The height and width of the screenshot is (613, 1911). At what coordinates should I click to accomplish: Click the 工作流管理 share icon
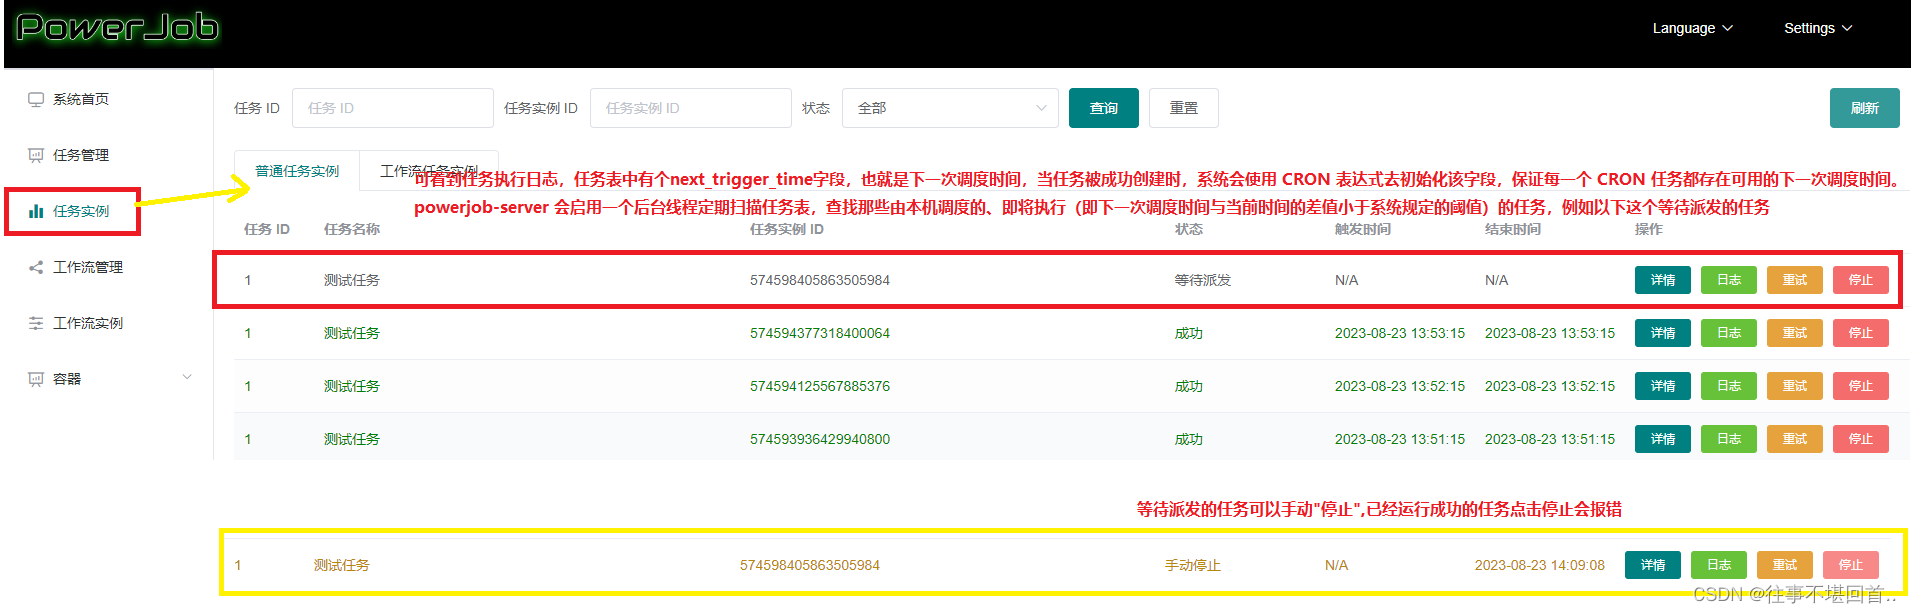tap(36, 267)
